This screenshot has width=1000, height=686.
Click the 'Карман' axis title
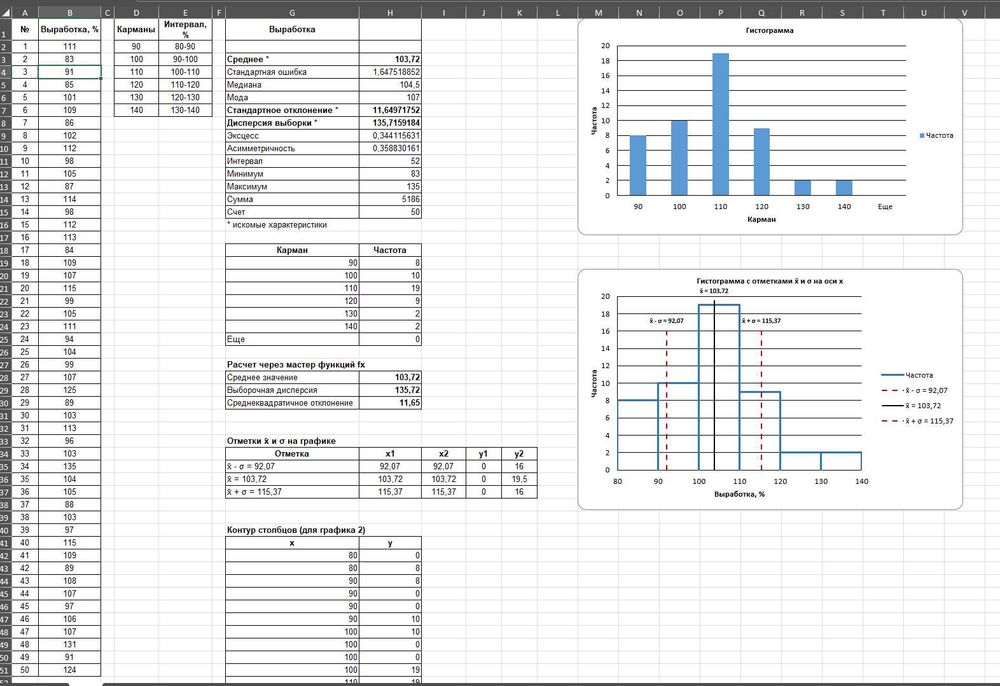click(x=761, y=219)
